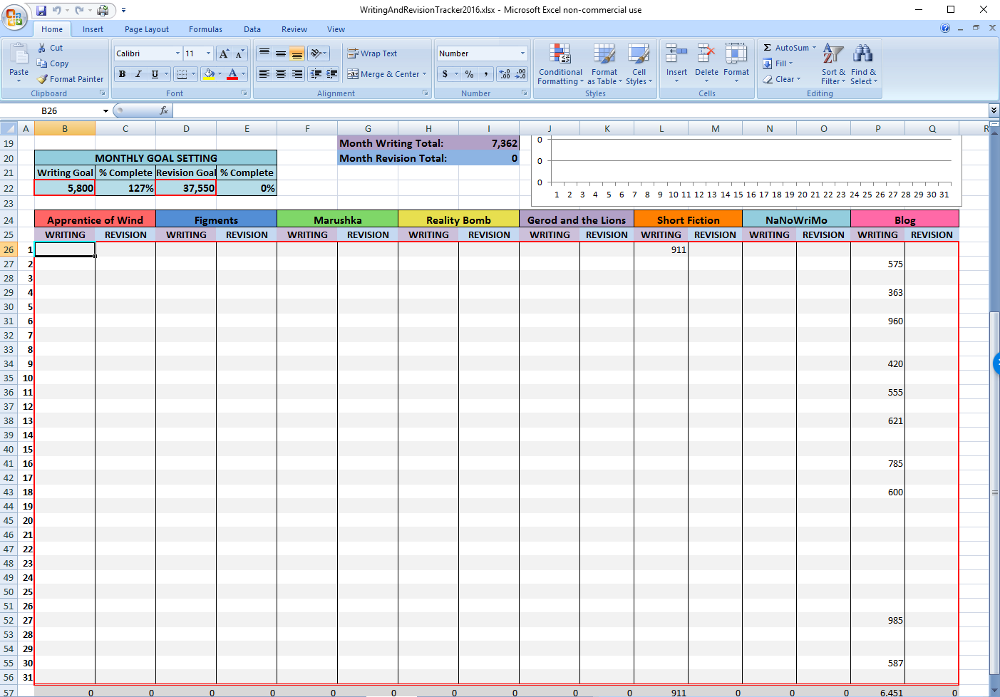Switch to the Page Layout tab
This screenshot has width=1000, height=697.
tap(146, 29)
